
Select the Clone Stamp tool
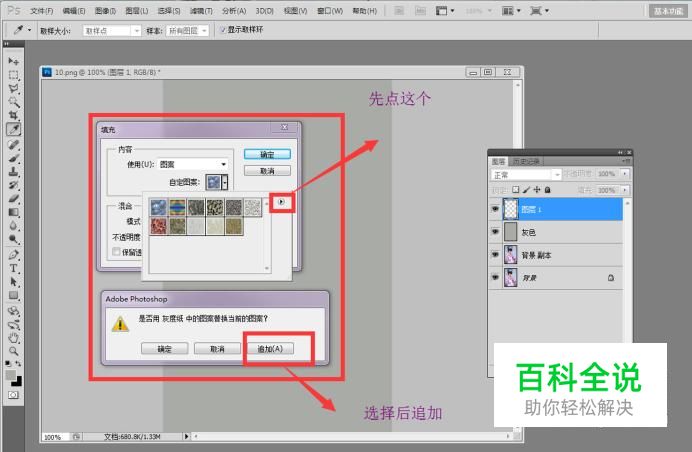coord(14,171)
